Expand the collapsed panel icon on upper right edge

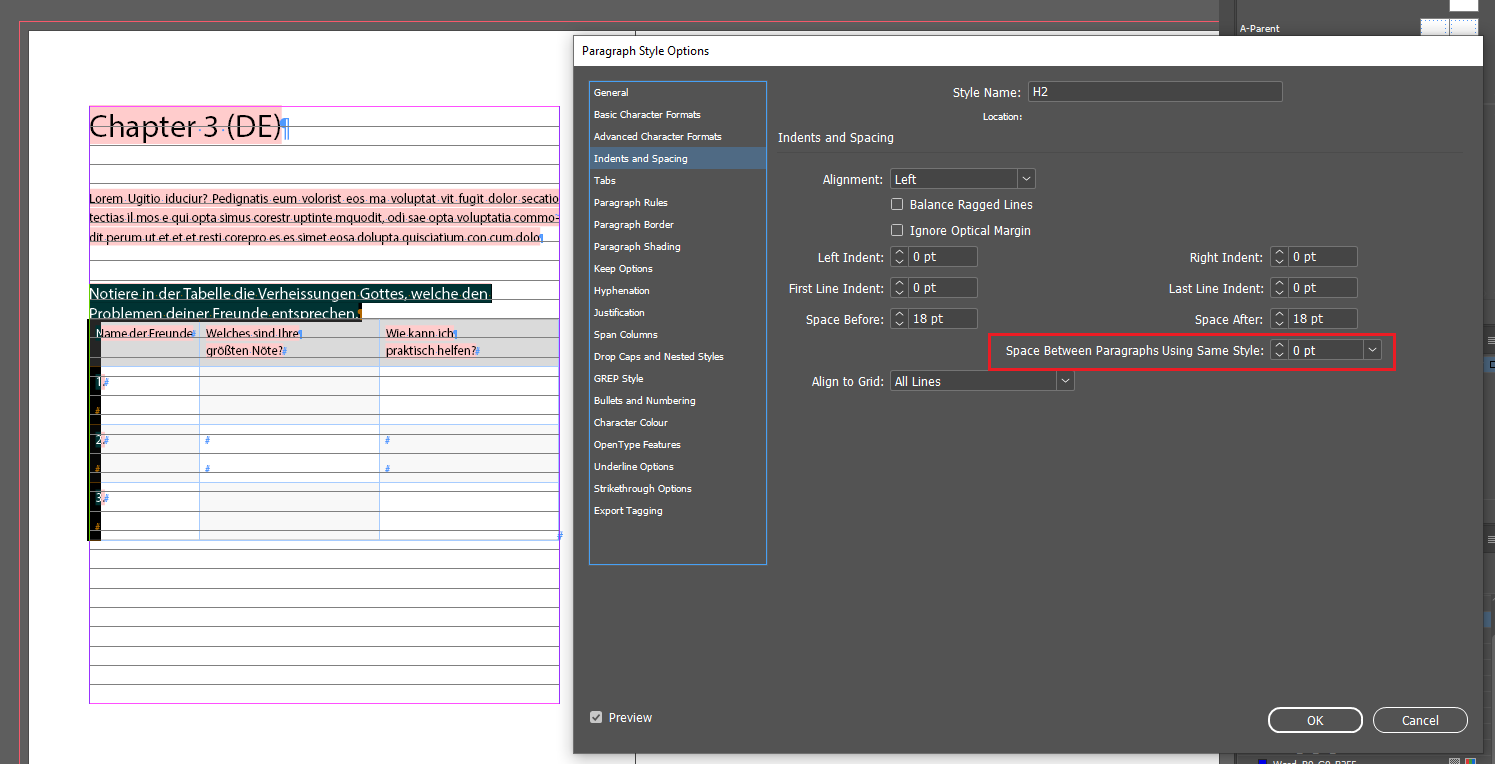(x=1487, y=340)
